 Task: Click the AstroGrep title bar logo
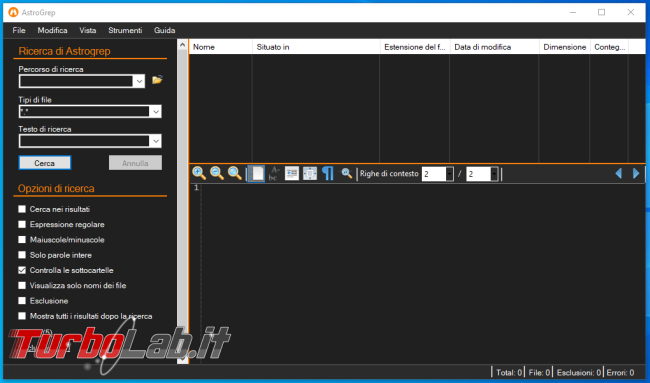13,12
